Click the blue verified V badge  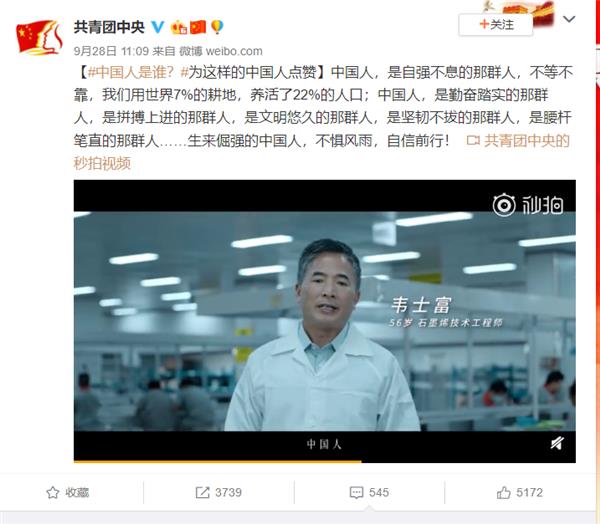158,27
